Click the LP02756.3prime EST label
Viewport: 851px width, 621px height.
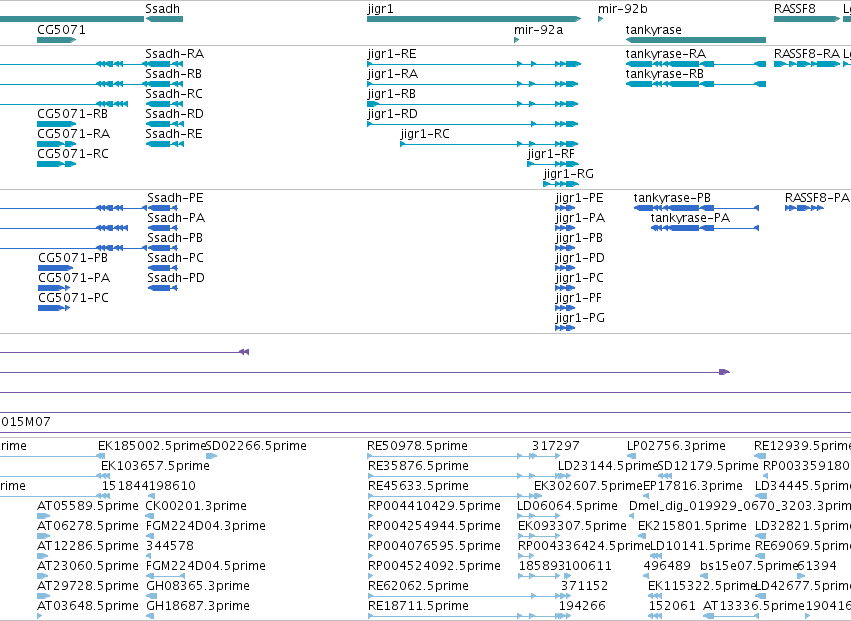[x=676, y=446]
